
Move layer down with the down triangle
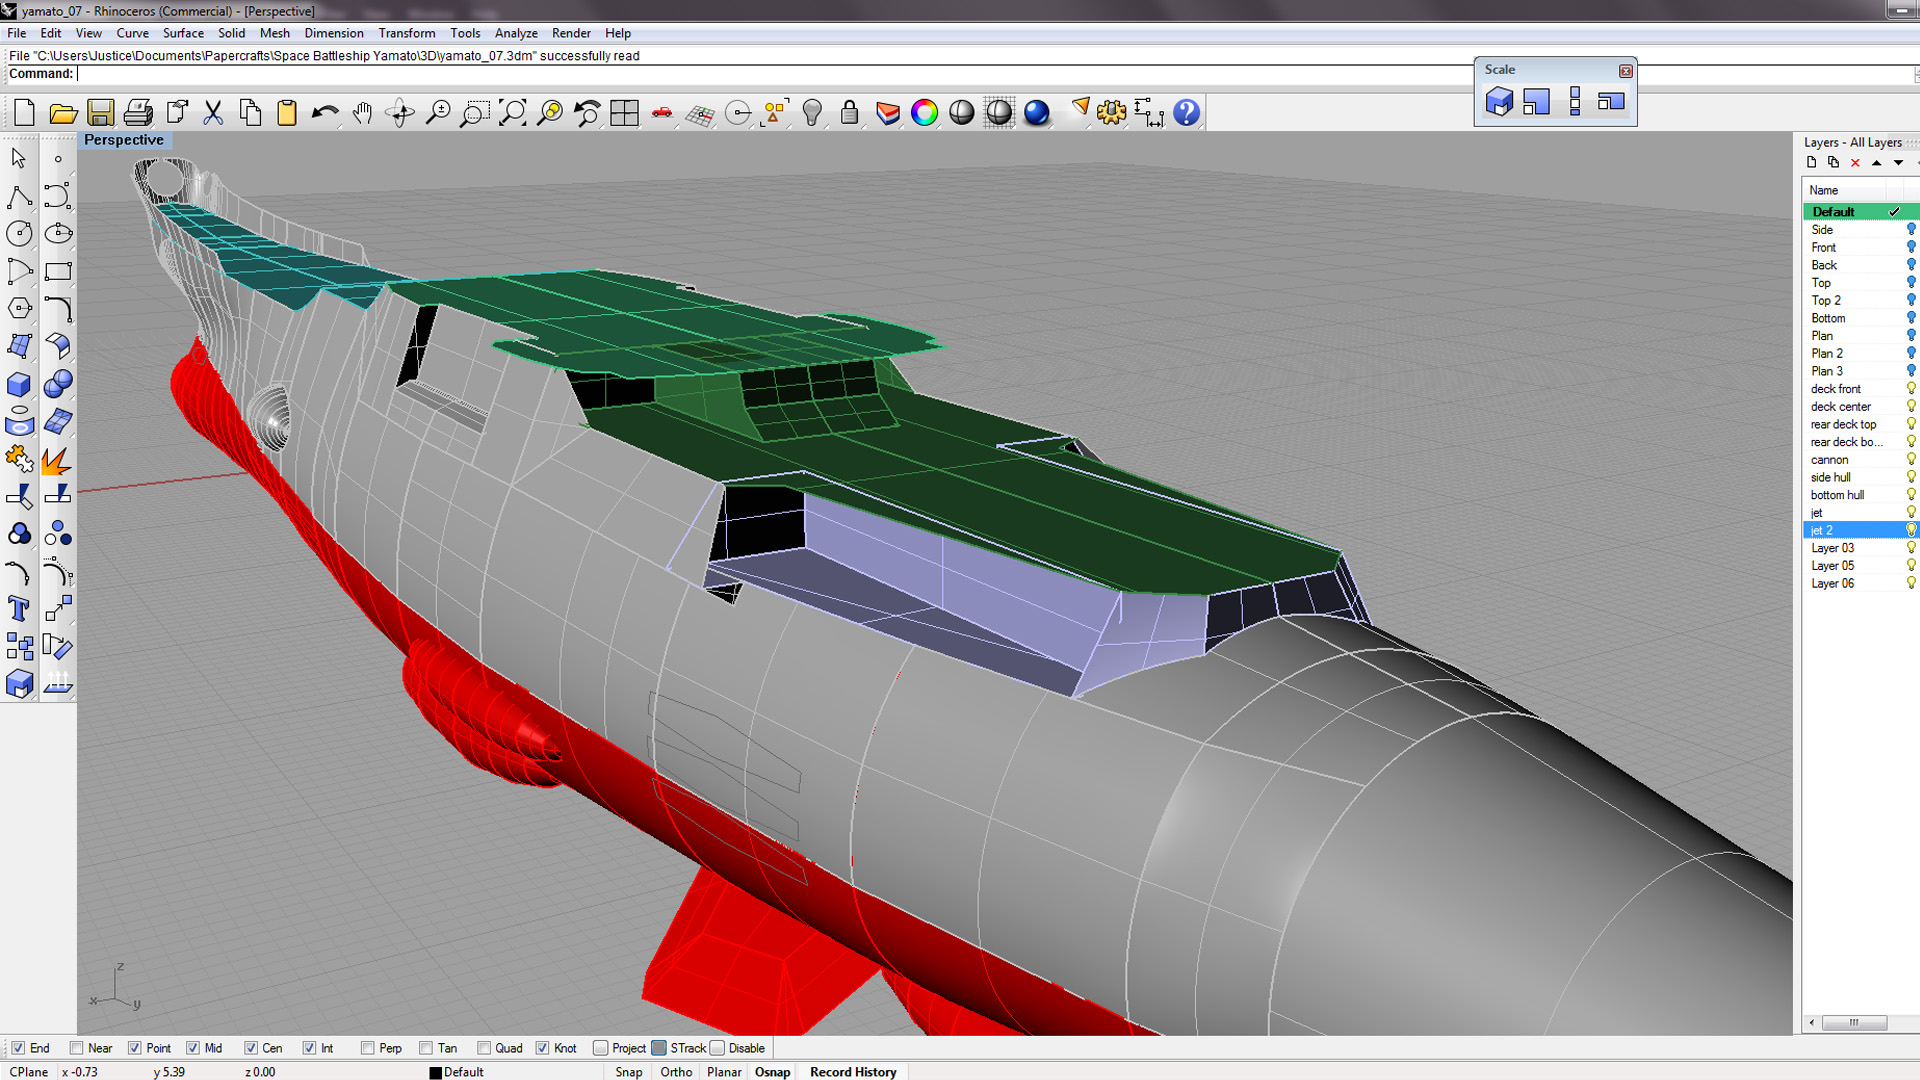pyautogui.click(x=1898, y=163)
